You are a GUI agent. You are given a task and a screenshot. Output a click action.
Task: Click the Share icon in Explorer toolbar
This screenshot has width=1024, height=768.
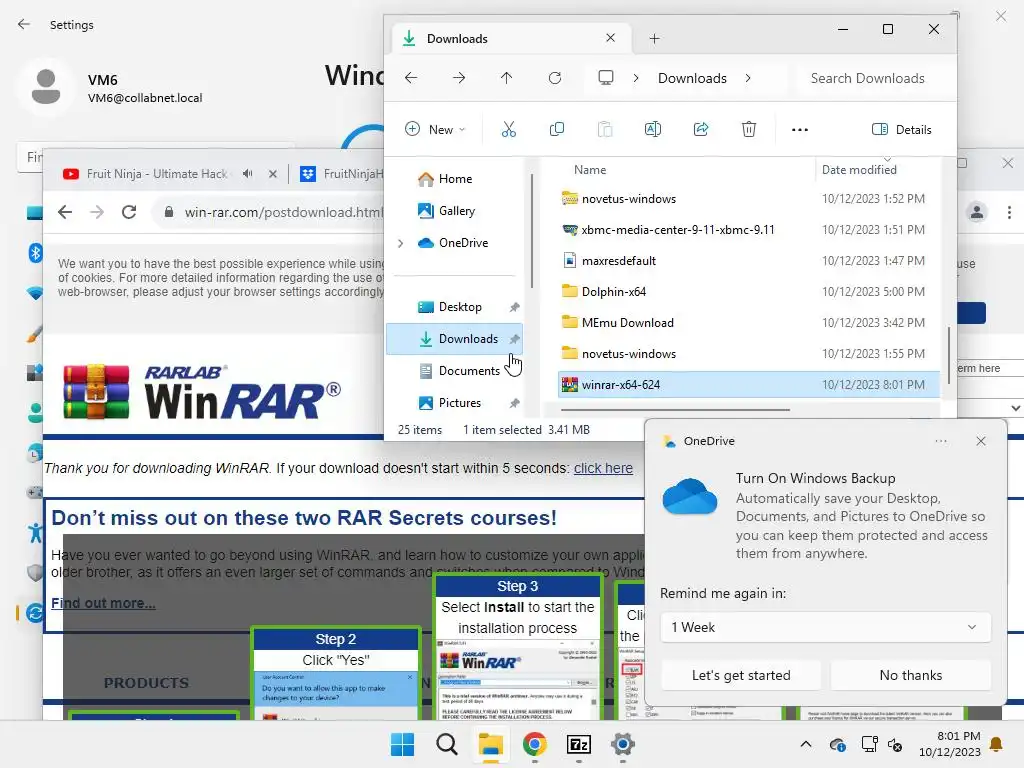701,129
